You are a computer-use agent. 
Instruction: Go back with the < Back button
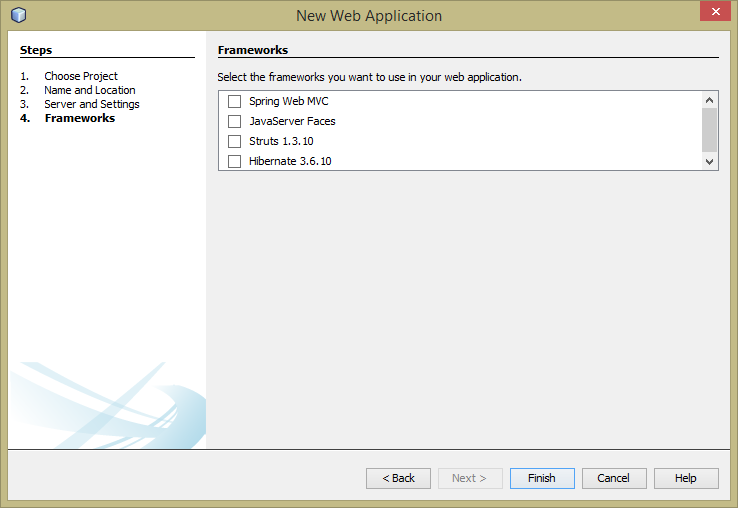[x=398, y=478]
